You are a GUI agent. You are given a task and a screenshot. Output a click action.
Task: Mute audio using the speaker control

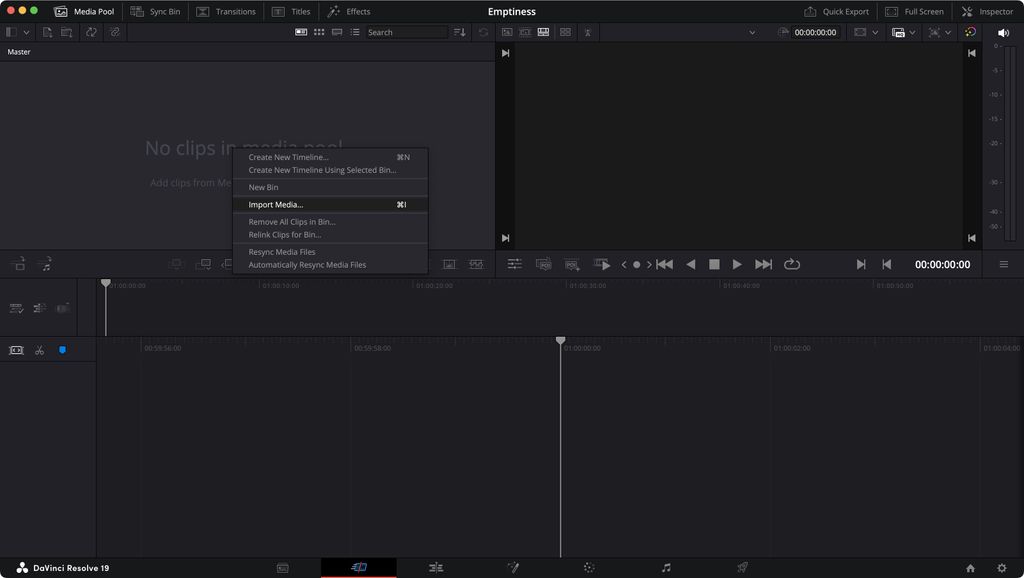coord(1005,31)
